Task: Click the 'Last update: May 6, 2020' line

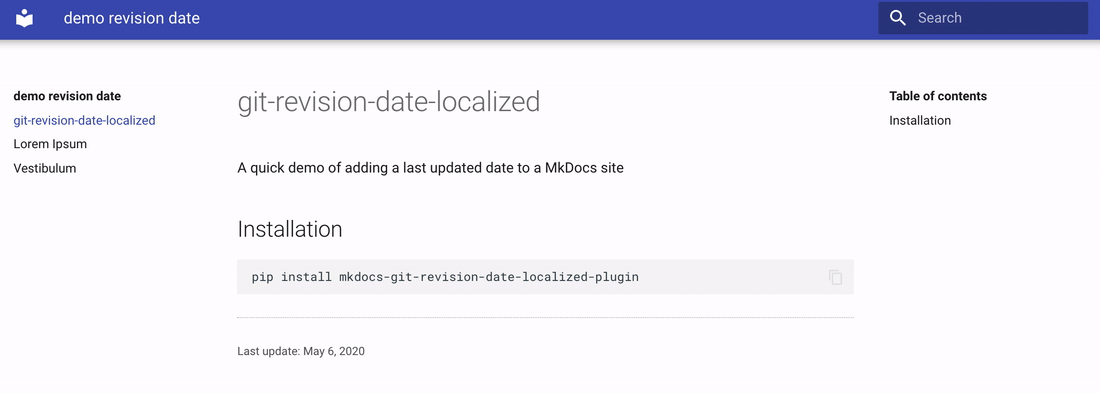Action: pos(301,351)
